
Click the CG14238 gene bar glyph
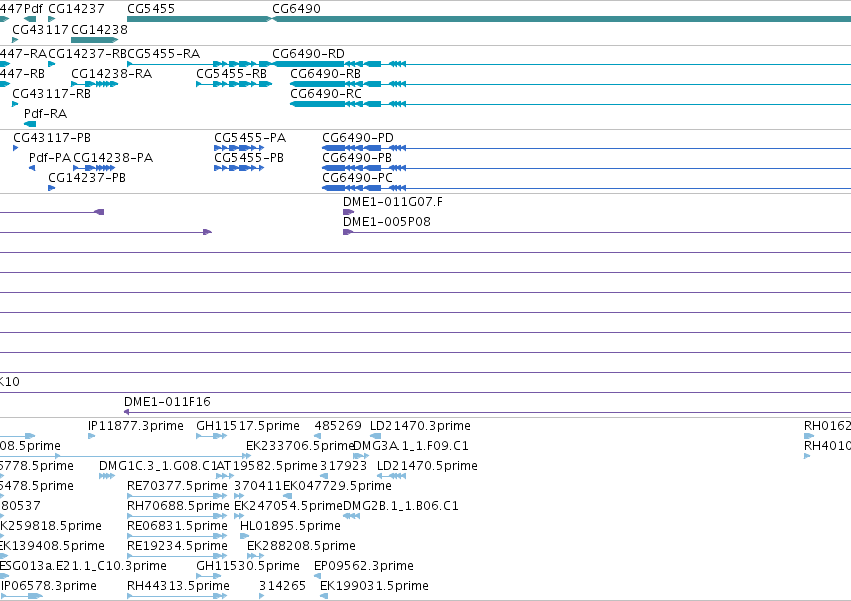94,40
